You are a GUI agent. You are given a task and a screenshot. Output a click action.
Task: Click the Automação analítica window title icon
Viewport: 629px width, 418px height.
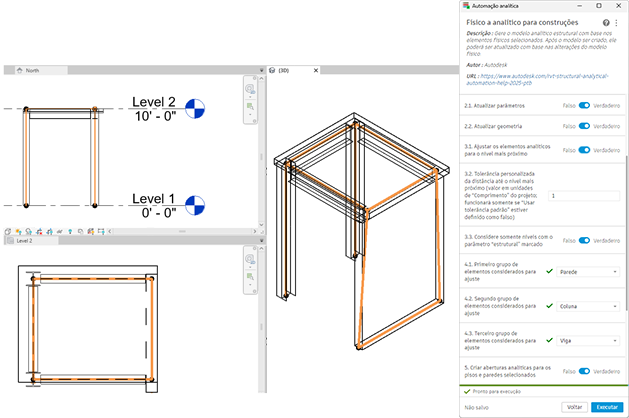(466, 6)
